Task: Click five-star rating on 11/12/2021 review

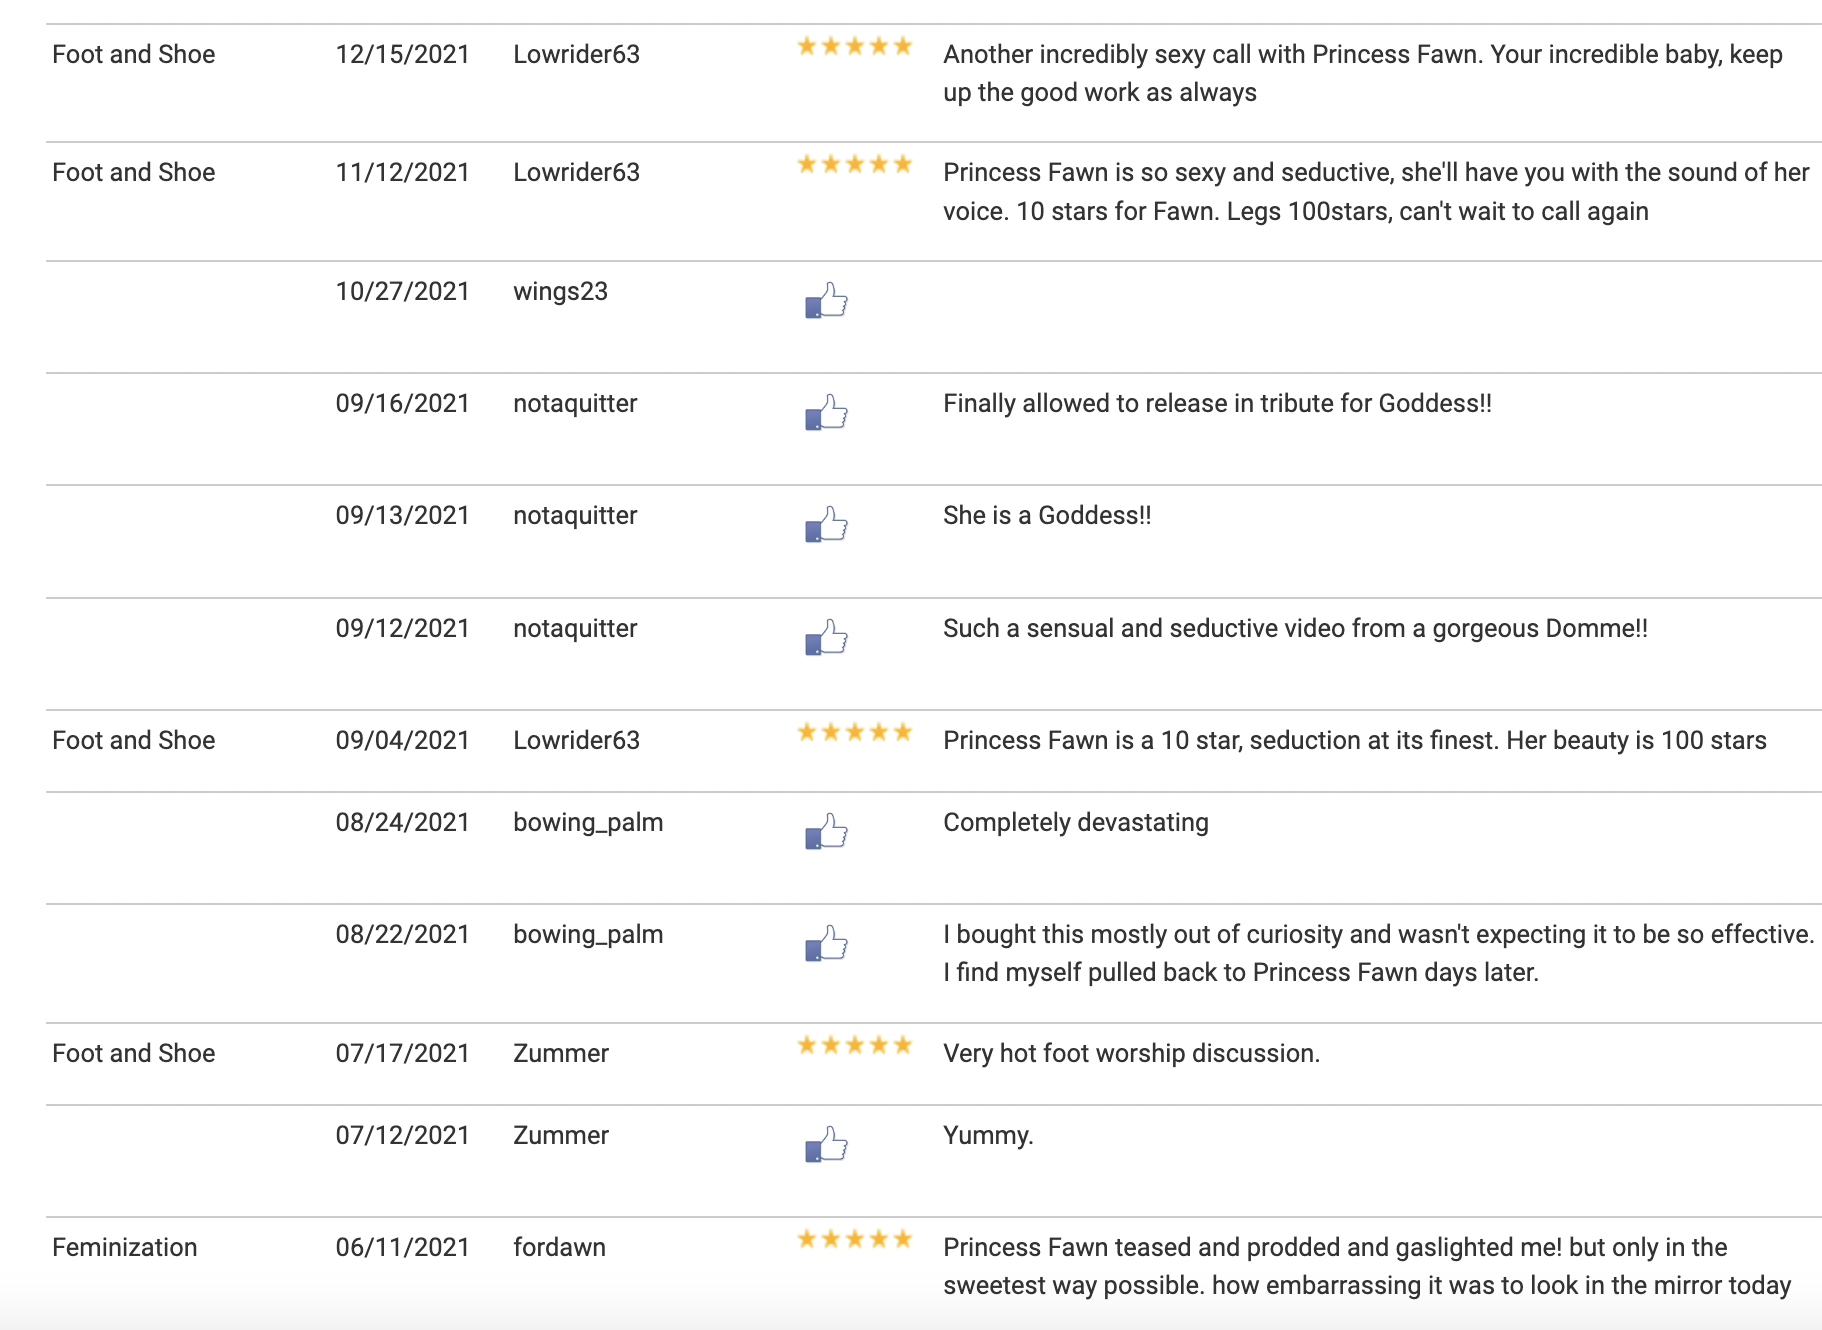Action: 855,164
